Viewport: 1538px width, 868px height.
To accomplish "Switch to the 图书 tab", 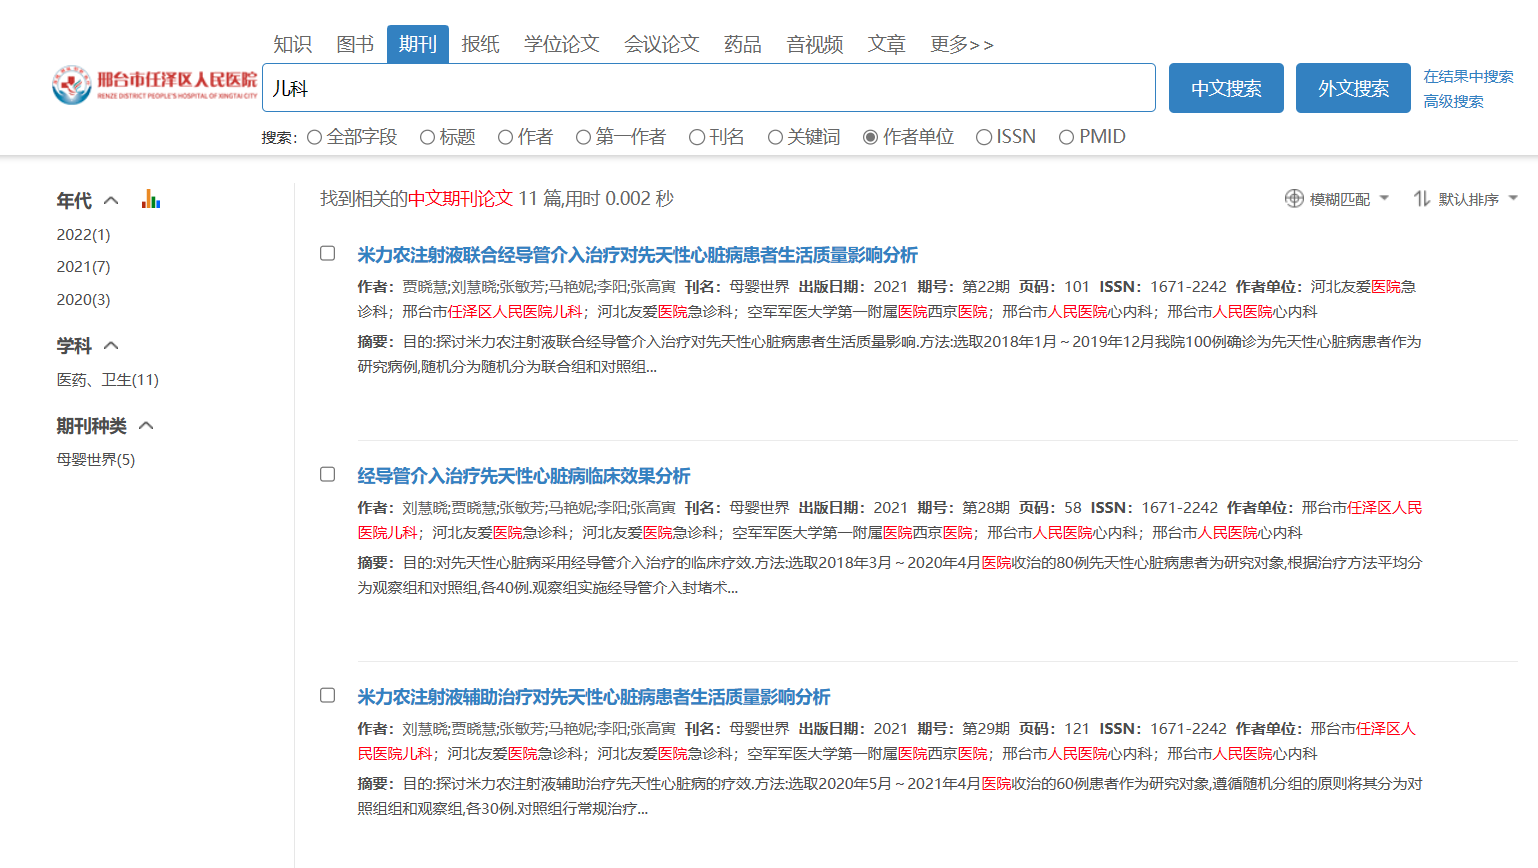I will pos(355,44).
